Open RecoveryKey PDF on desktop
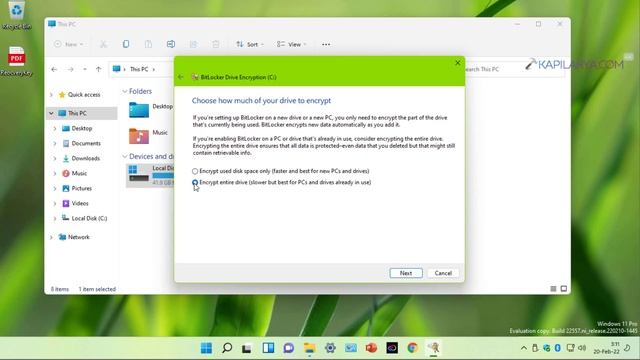 (x=16, y=61)
